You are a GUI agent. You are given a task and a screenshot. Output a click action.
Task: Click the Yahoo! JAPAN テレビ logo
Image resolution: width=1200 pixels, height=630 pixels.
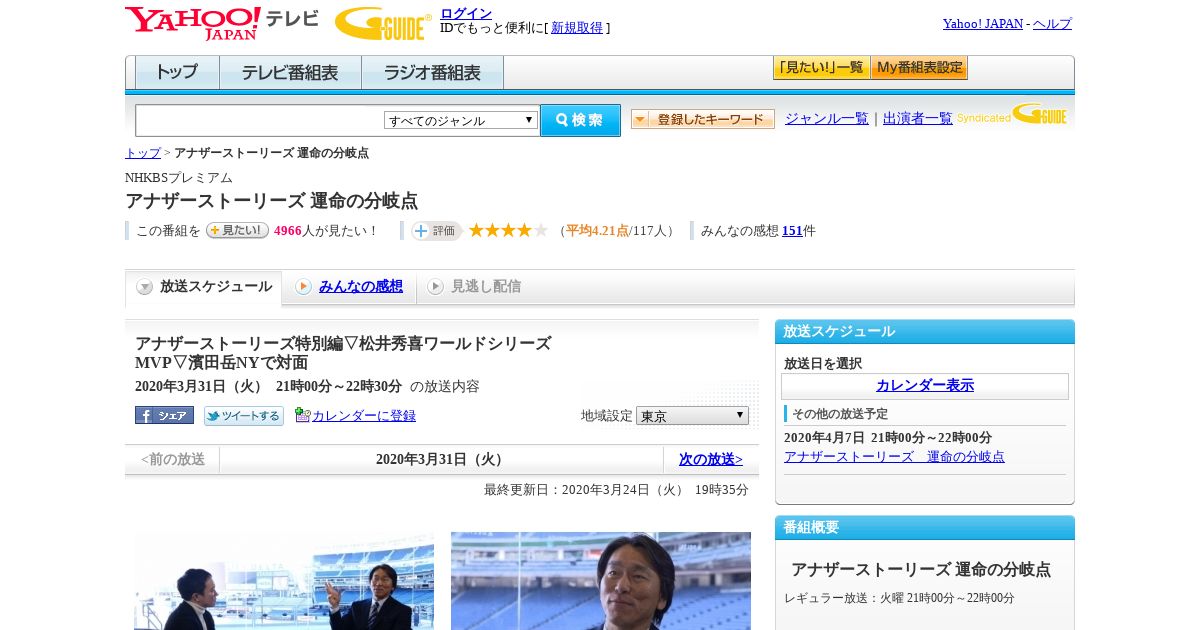(x=221, y=23)
